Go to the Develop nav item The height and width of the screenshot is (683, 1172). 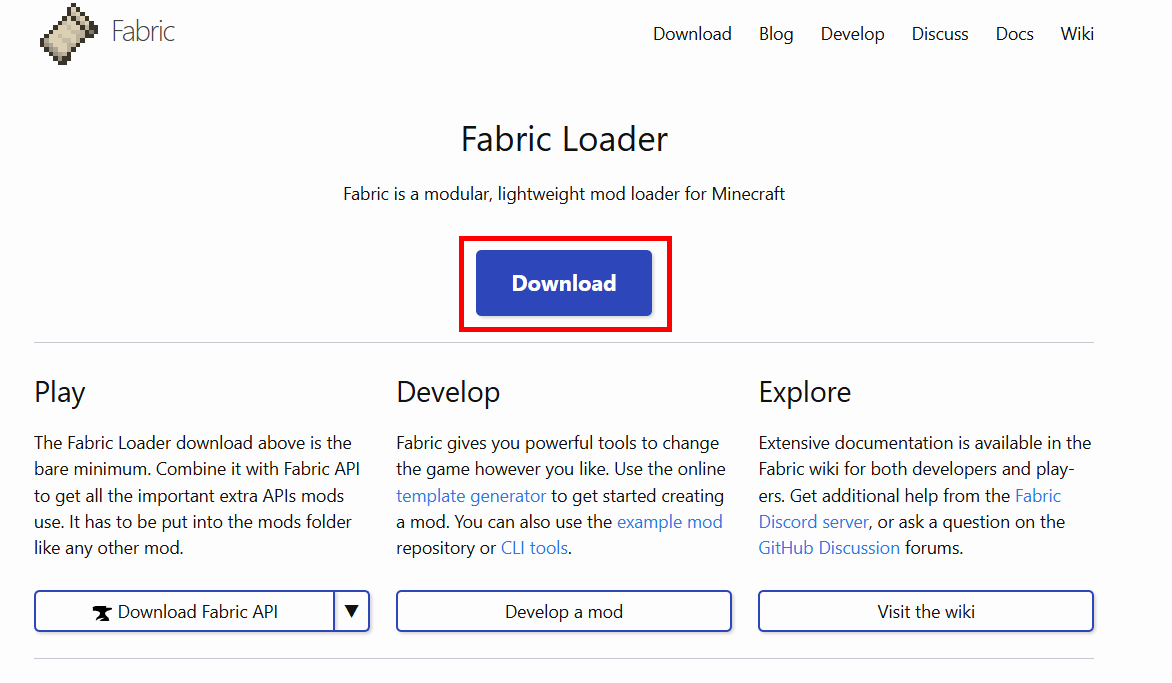tap(852, 34)
